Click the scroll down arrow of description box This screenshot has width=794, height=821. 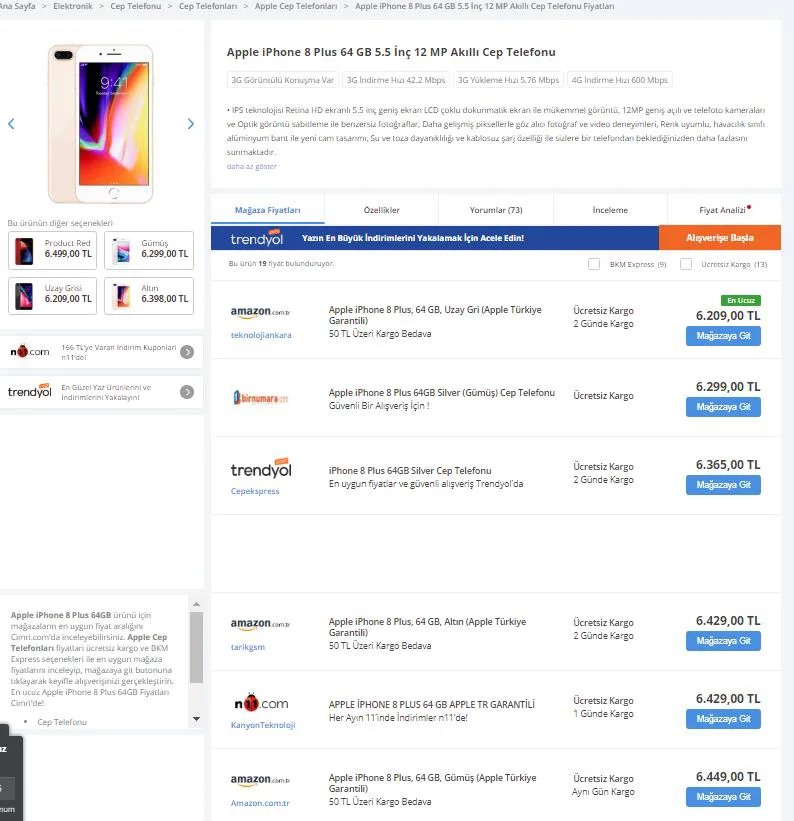(196, 719)
